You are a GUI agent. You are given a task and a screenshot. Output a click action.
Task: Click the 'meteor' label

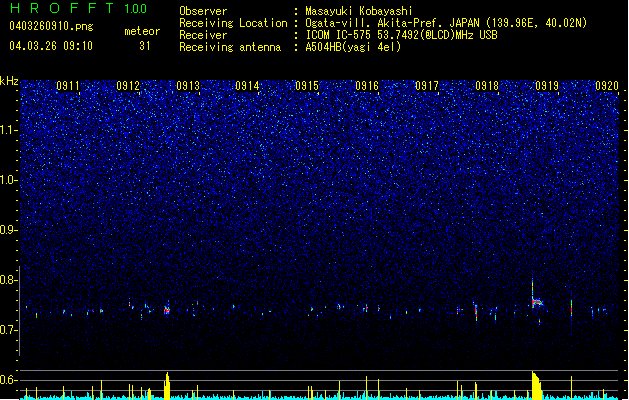[x=142, y=31]
